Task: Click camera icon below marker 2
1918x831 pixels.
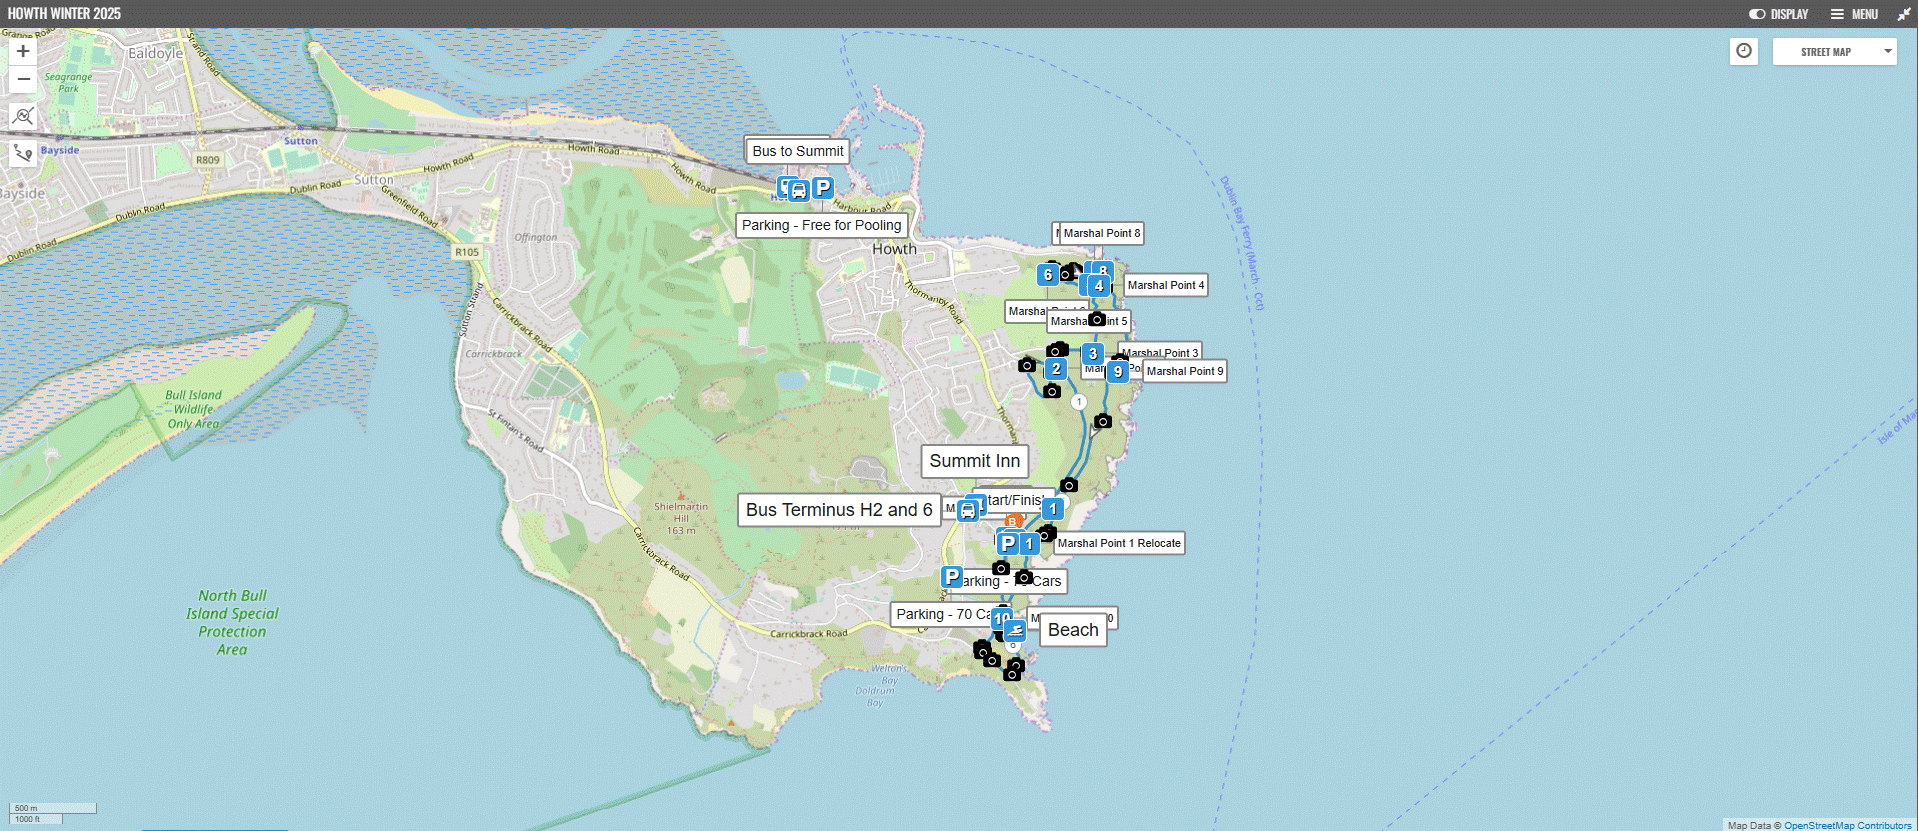Action: [1052, 391]
